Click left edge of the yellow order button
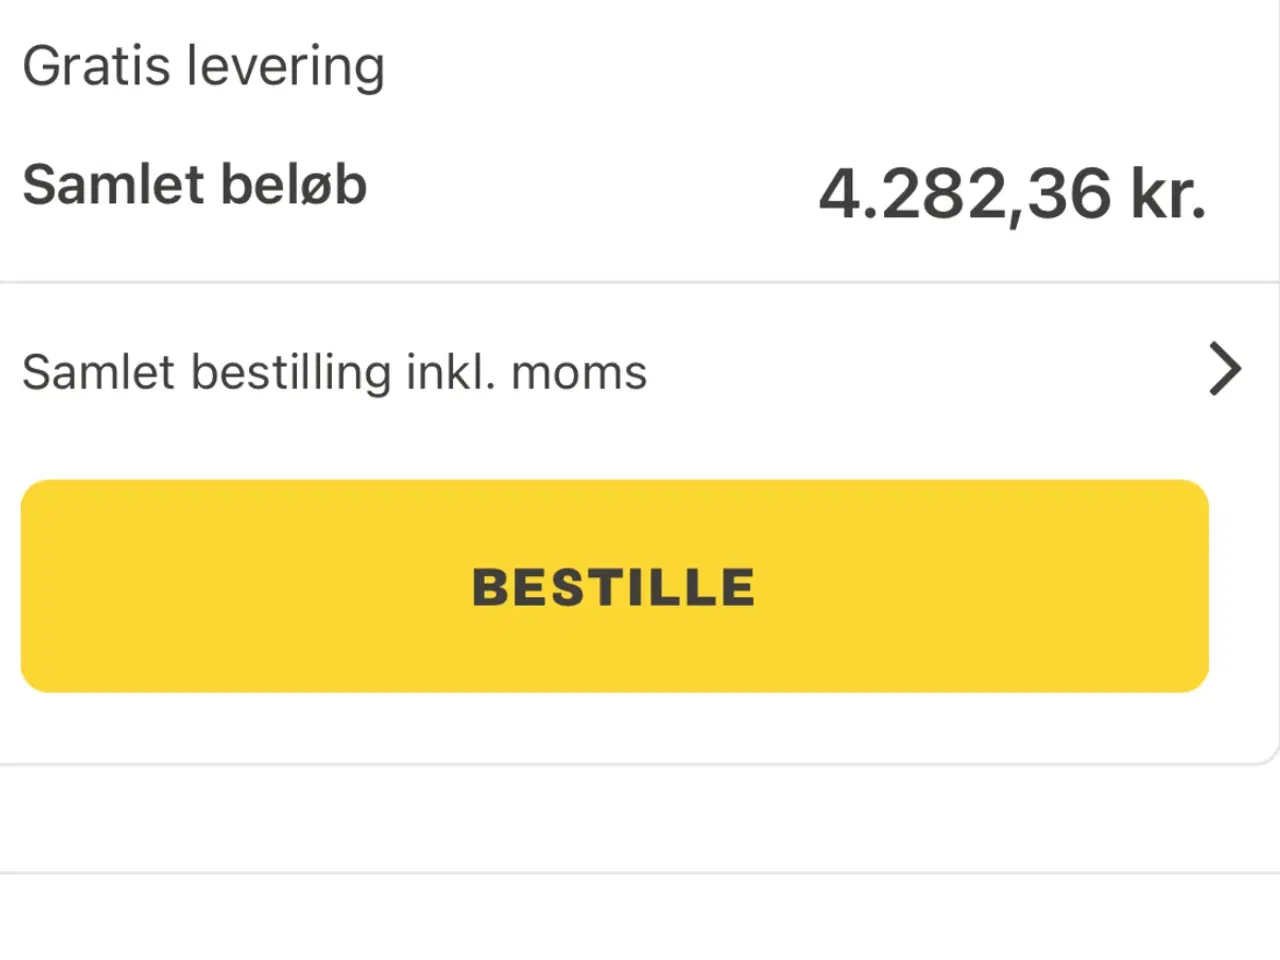 (x=45, y=586)
